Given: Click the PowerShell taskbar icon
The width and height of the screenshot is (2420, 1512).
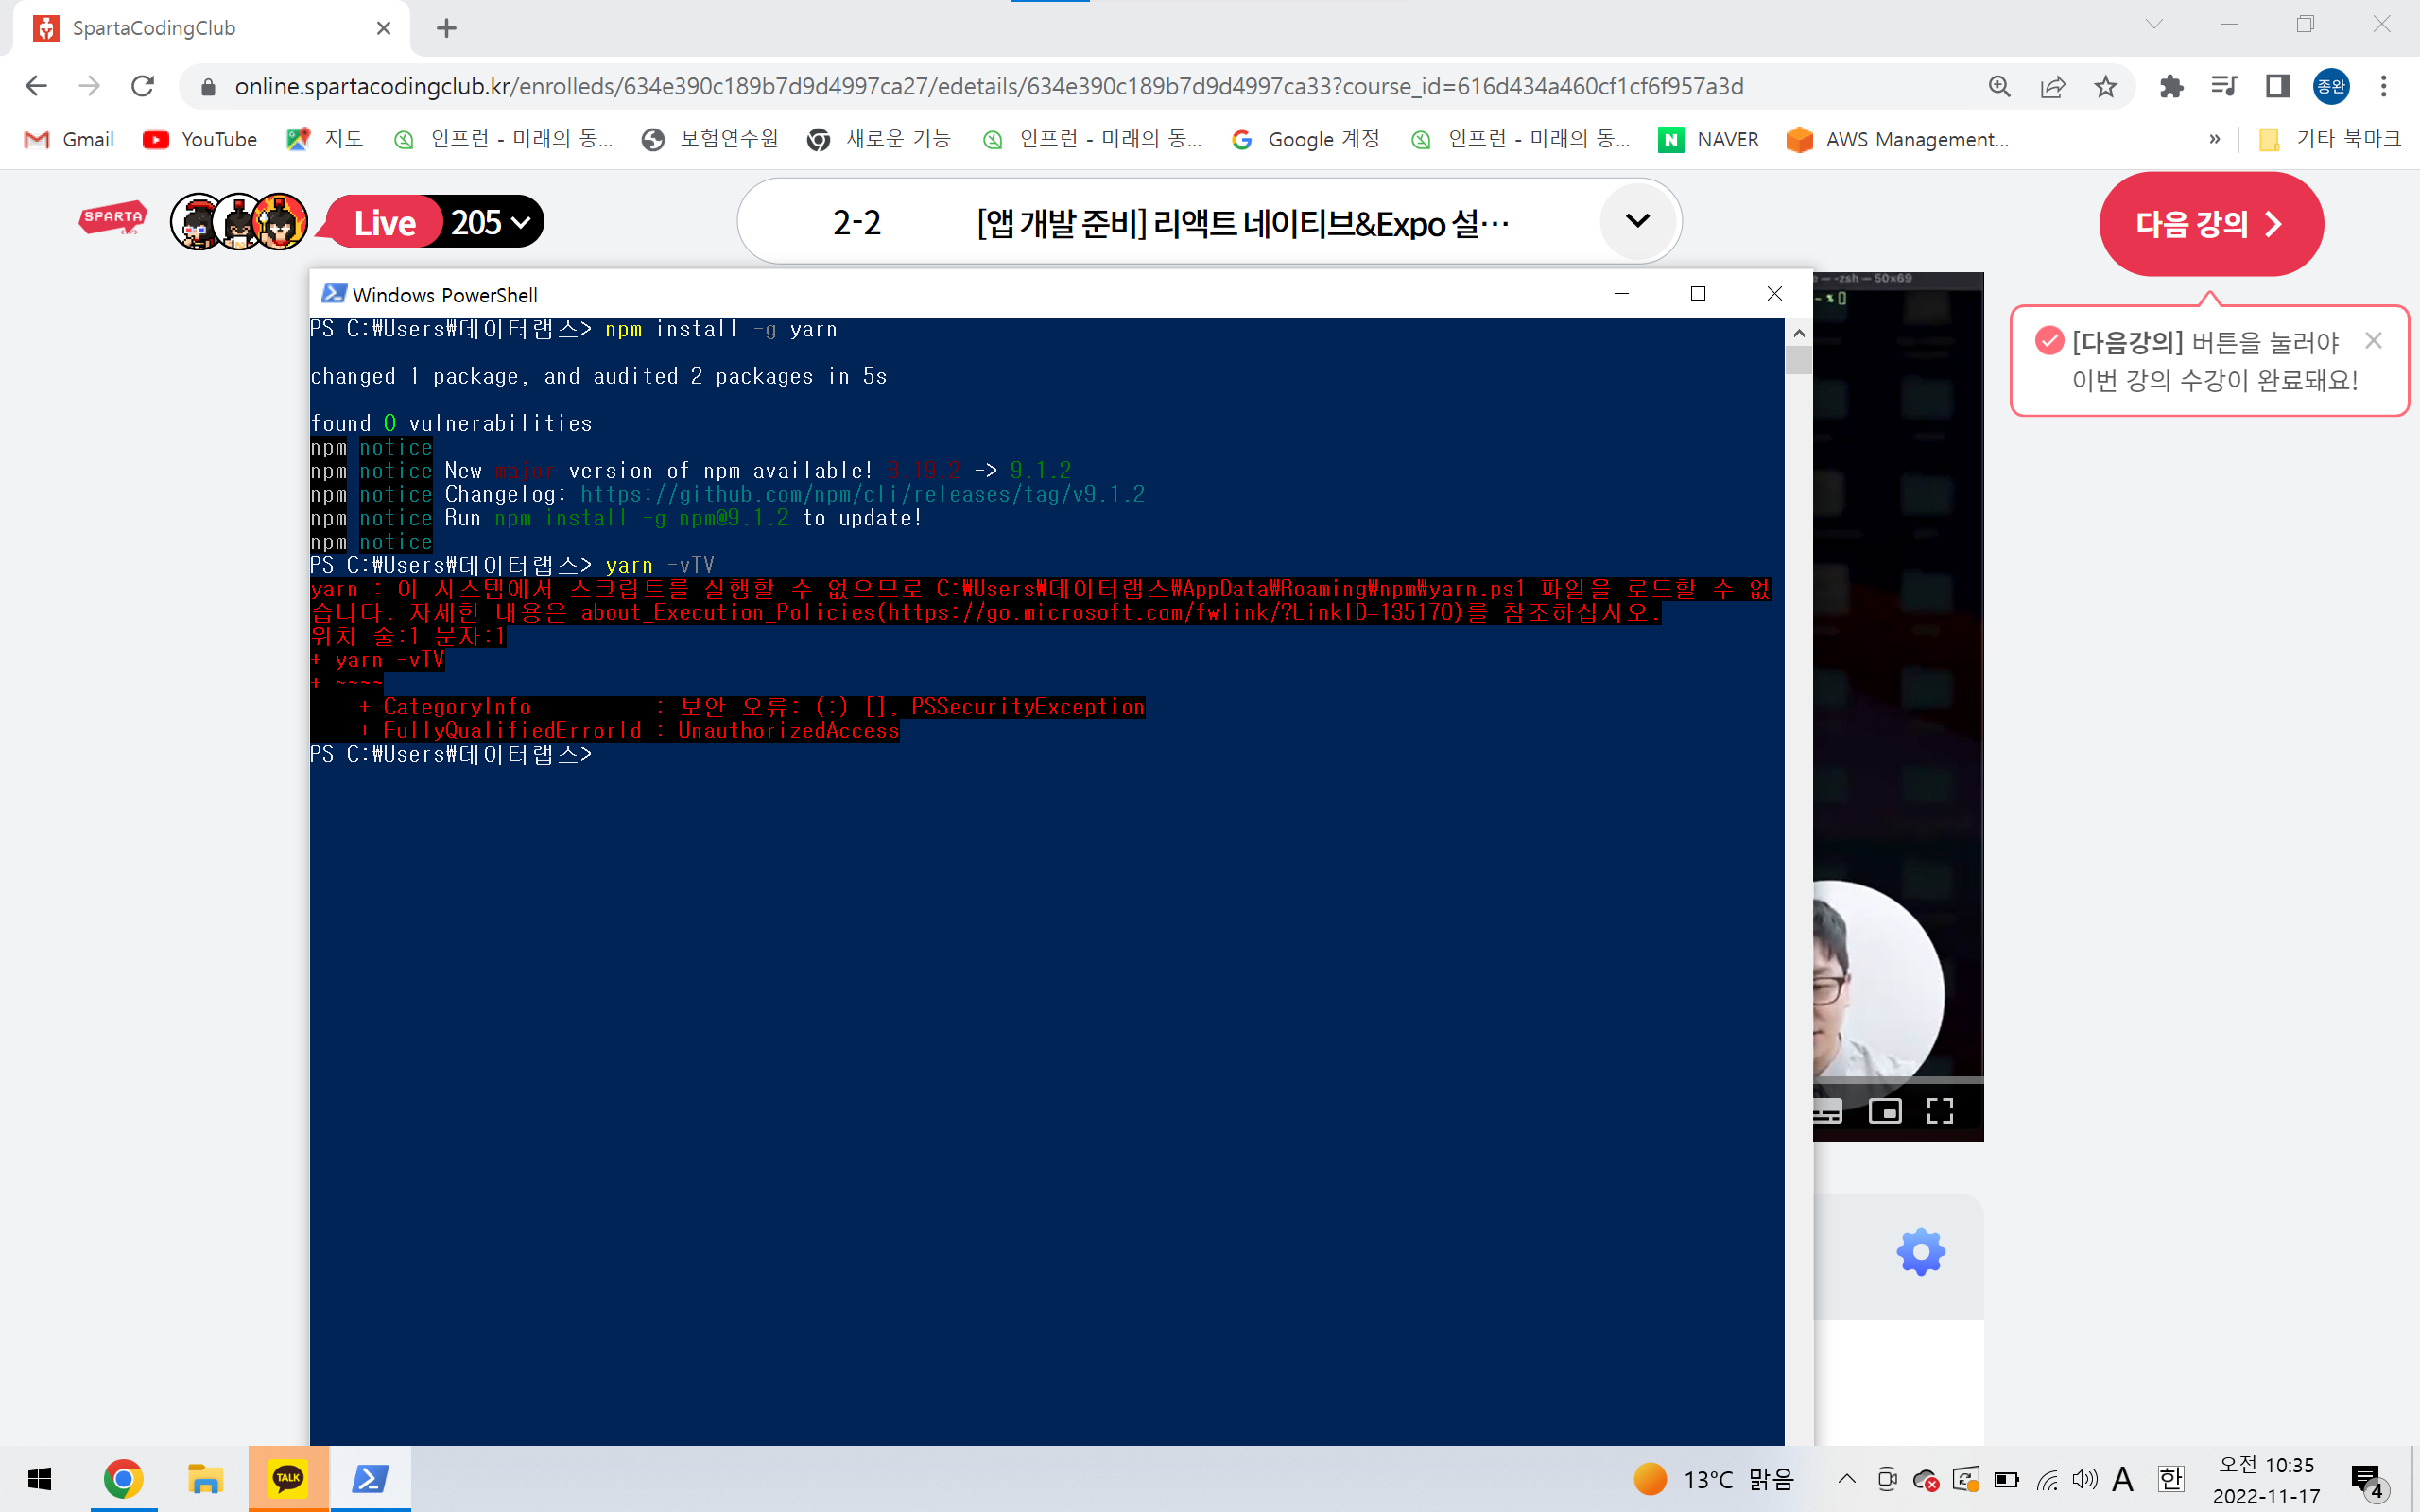Looking at the screenshot, I should pyautogui.click(x=370, y=1478).
